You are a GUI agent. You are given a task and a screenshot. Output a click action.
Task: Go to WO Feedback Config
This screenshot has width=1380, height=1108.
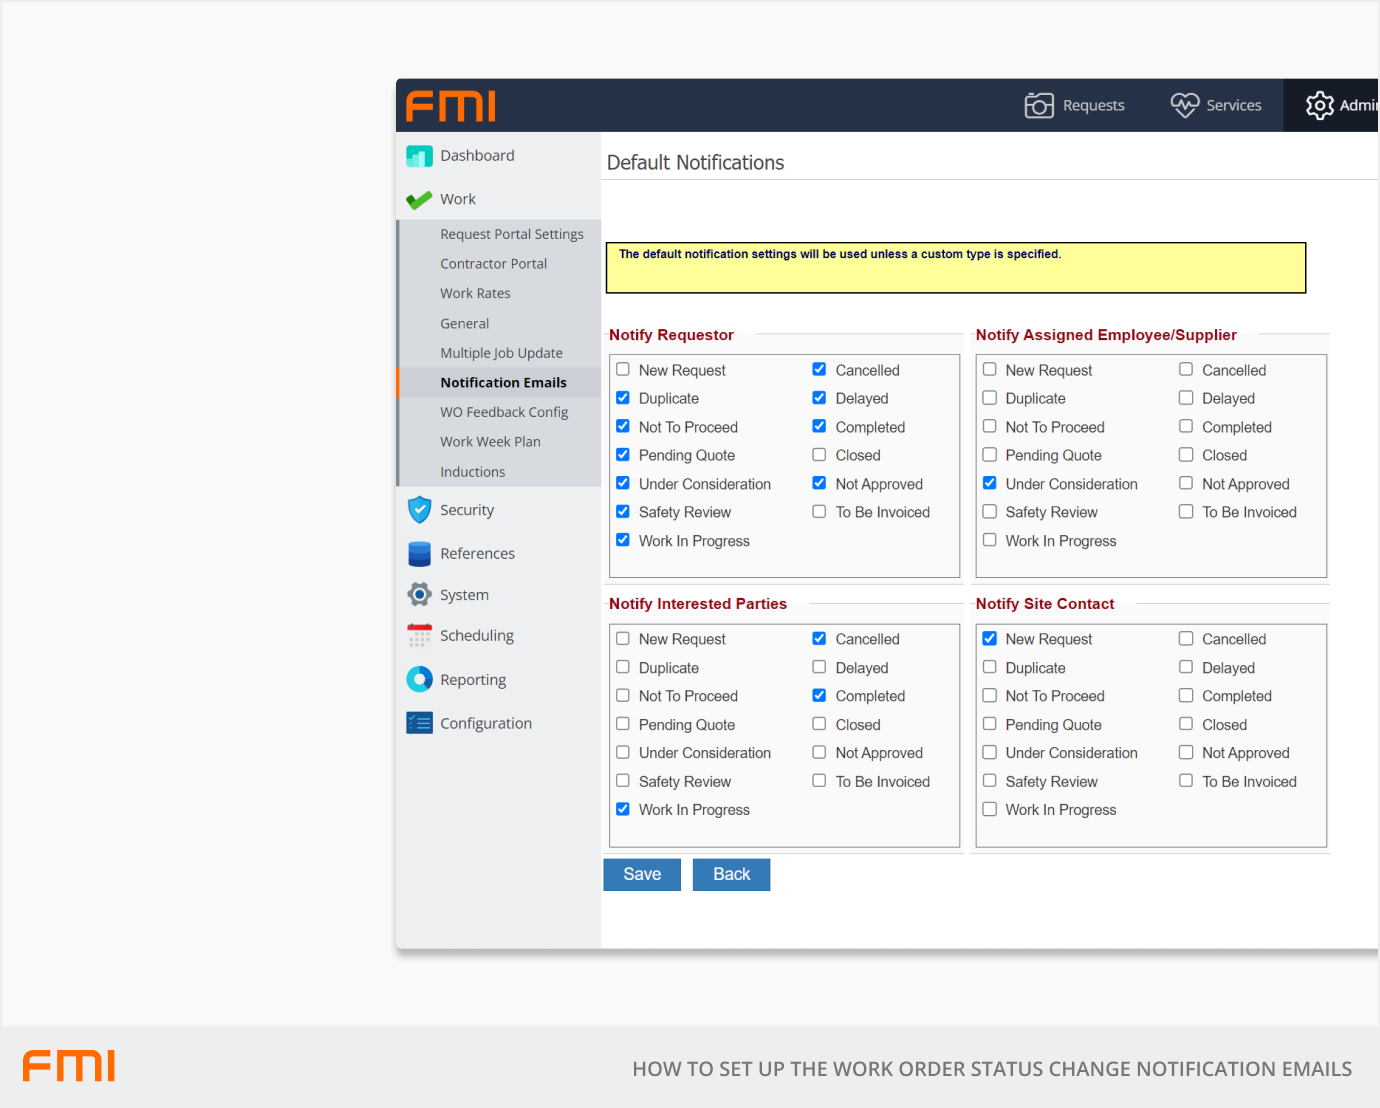(504, 412)
